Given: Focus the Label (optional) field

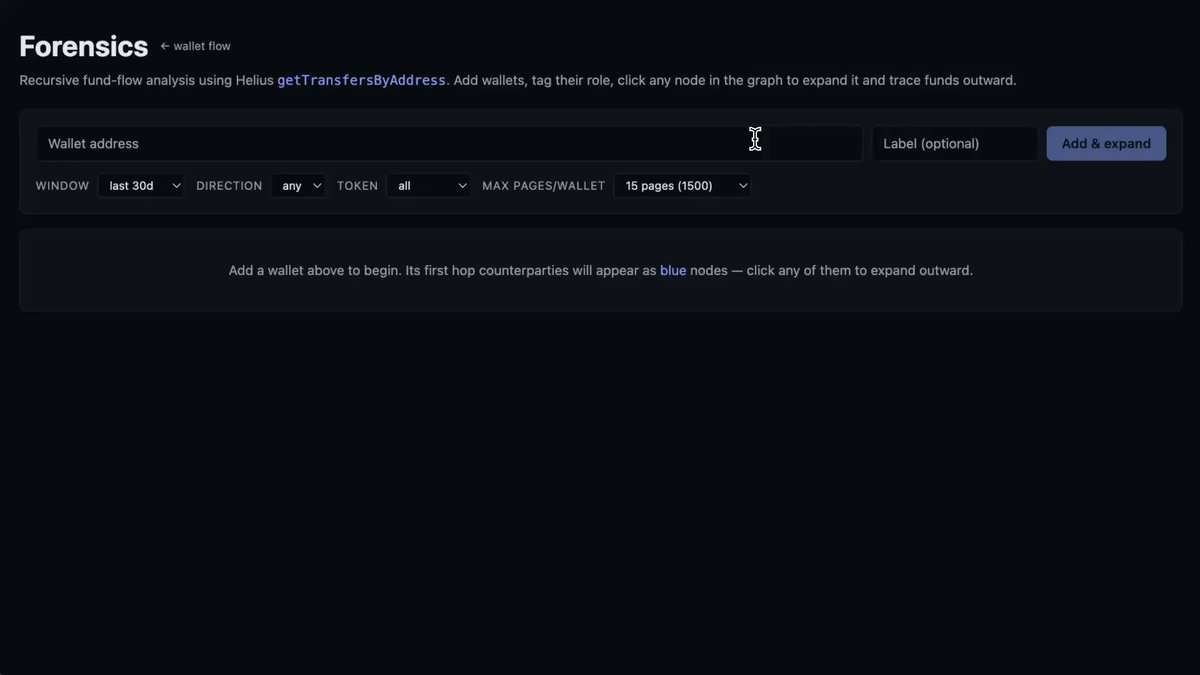Looking at the screenshot, I should (x=955, y=143).
